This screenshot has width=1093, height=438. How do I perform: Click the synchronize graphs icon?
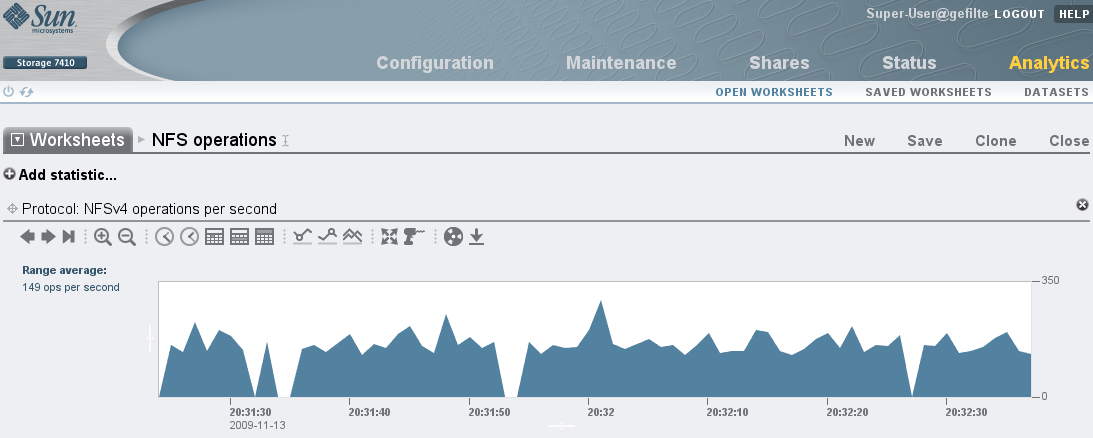point(453,237)
